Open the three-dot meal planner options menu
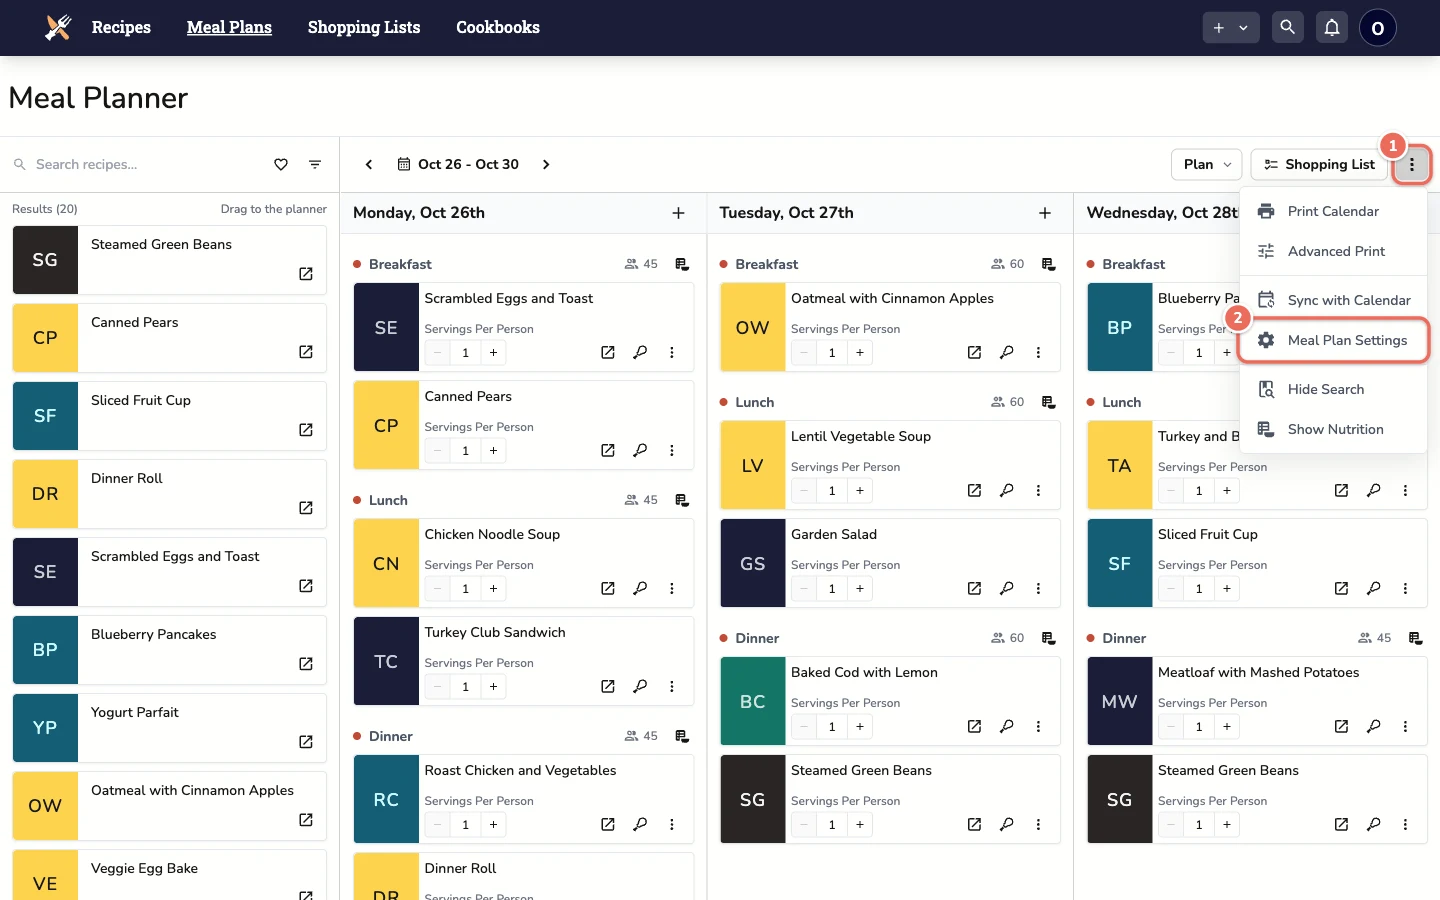The width and height of the screenshot is (1440, 900). point(1412,164)
